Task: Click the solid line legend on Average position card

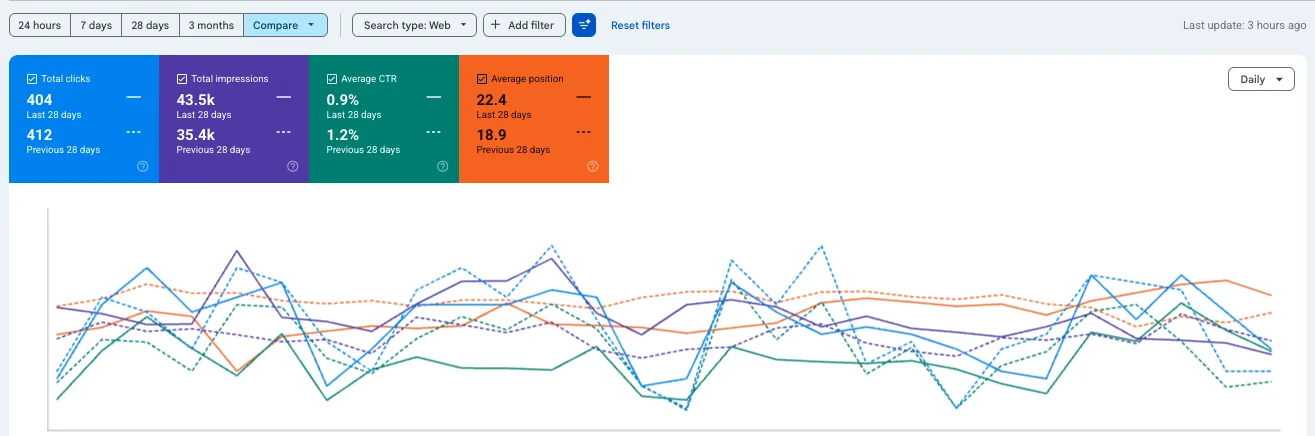Action: (584, 97)
